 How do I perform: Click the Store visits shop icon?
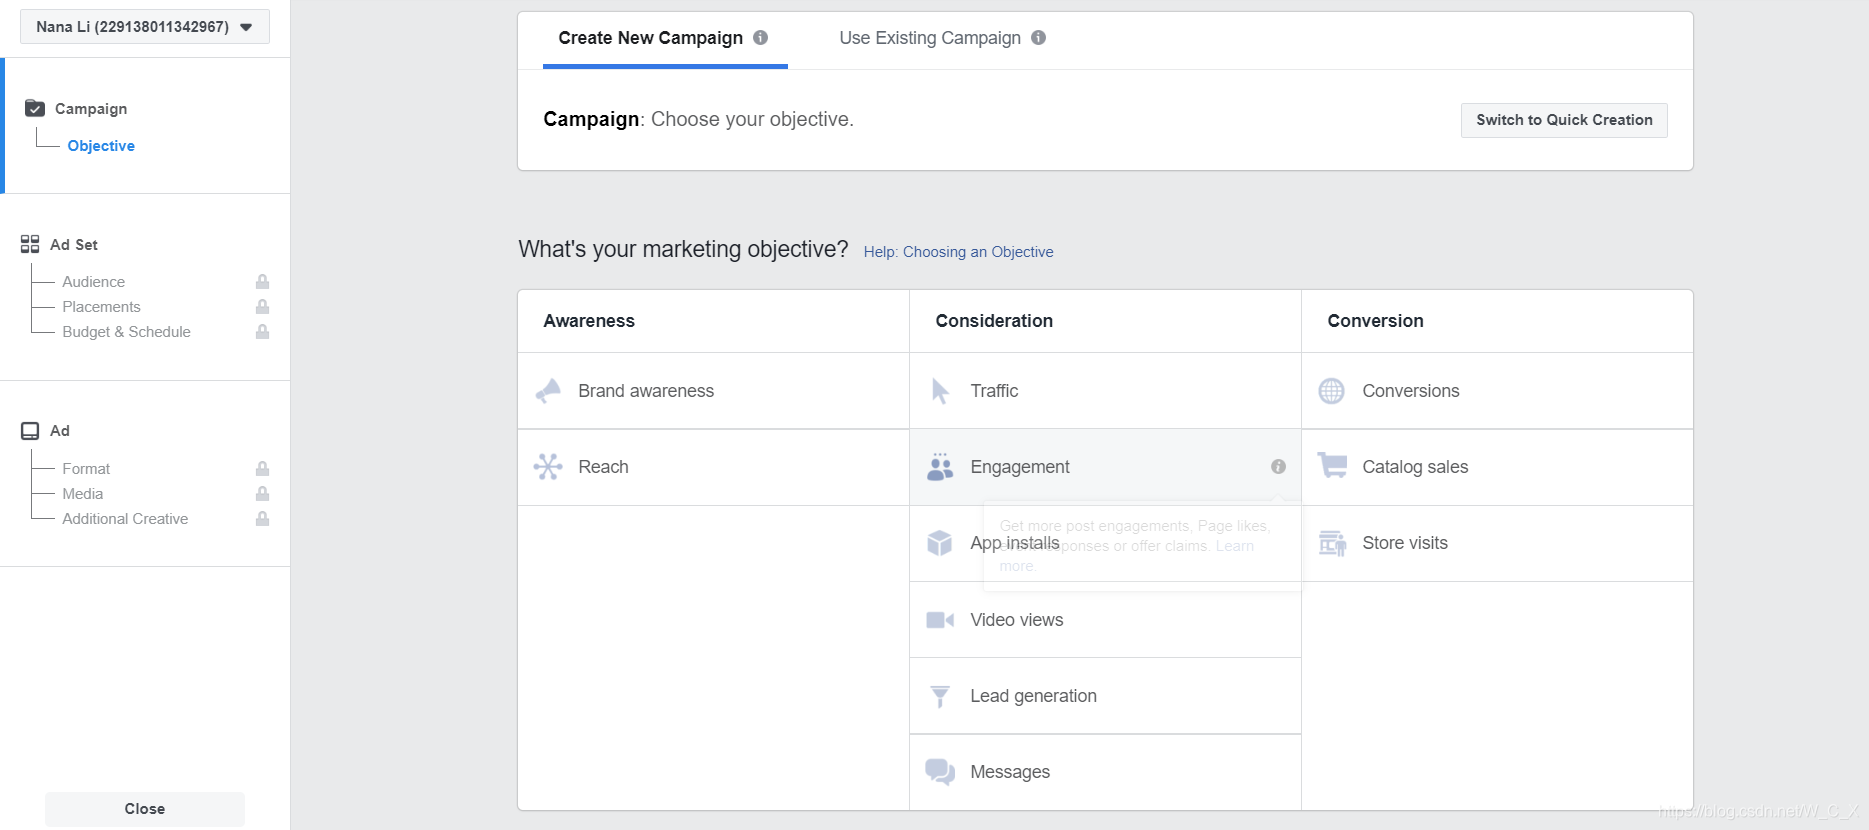(x=1332, y=543)
